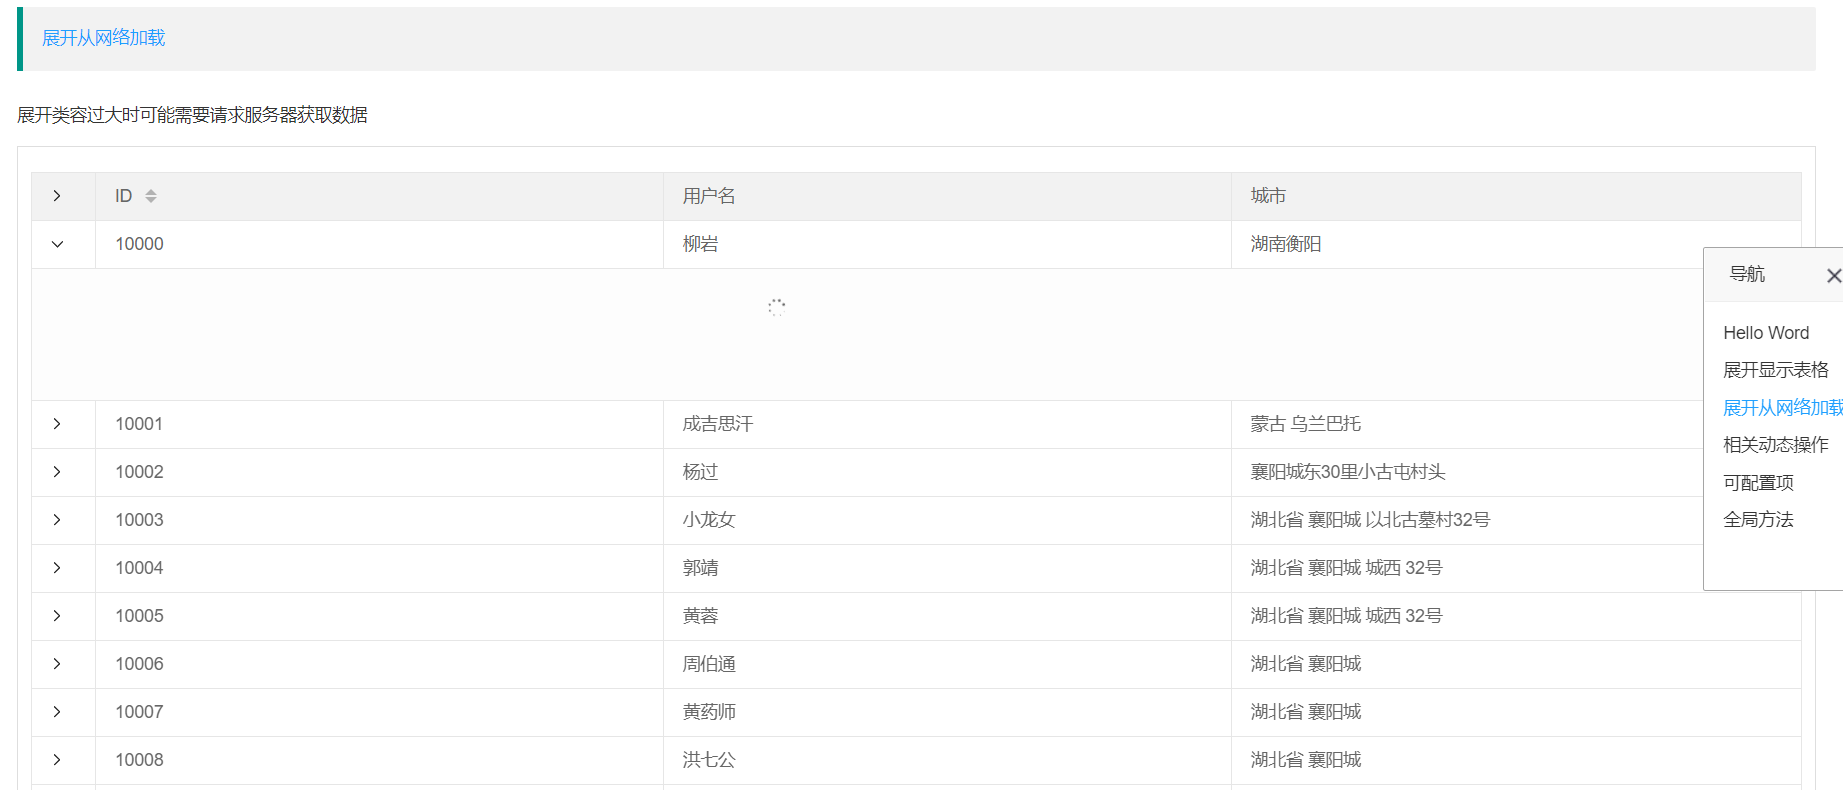Viewport: 1843px width, 790px height.
Task: Expand row 10004 郭靖
Action: [x=57, y=568]
